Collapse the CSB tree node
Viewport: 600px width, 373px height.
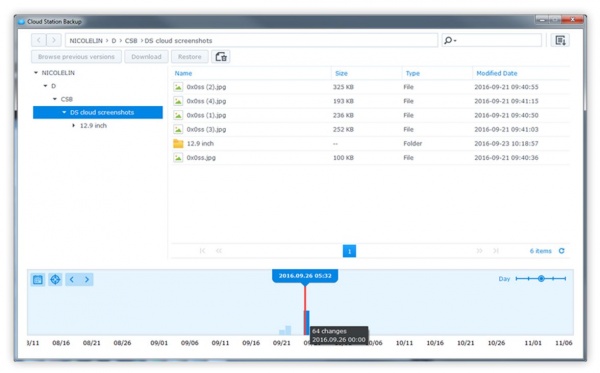55,99
